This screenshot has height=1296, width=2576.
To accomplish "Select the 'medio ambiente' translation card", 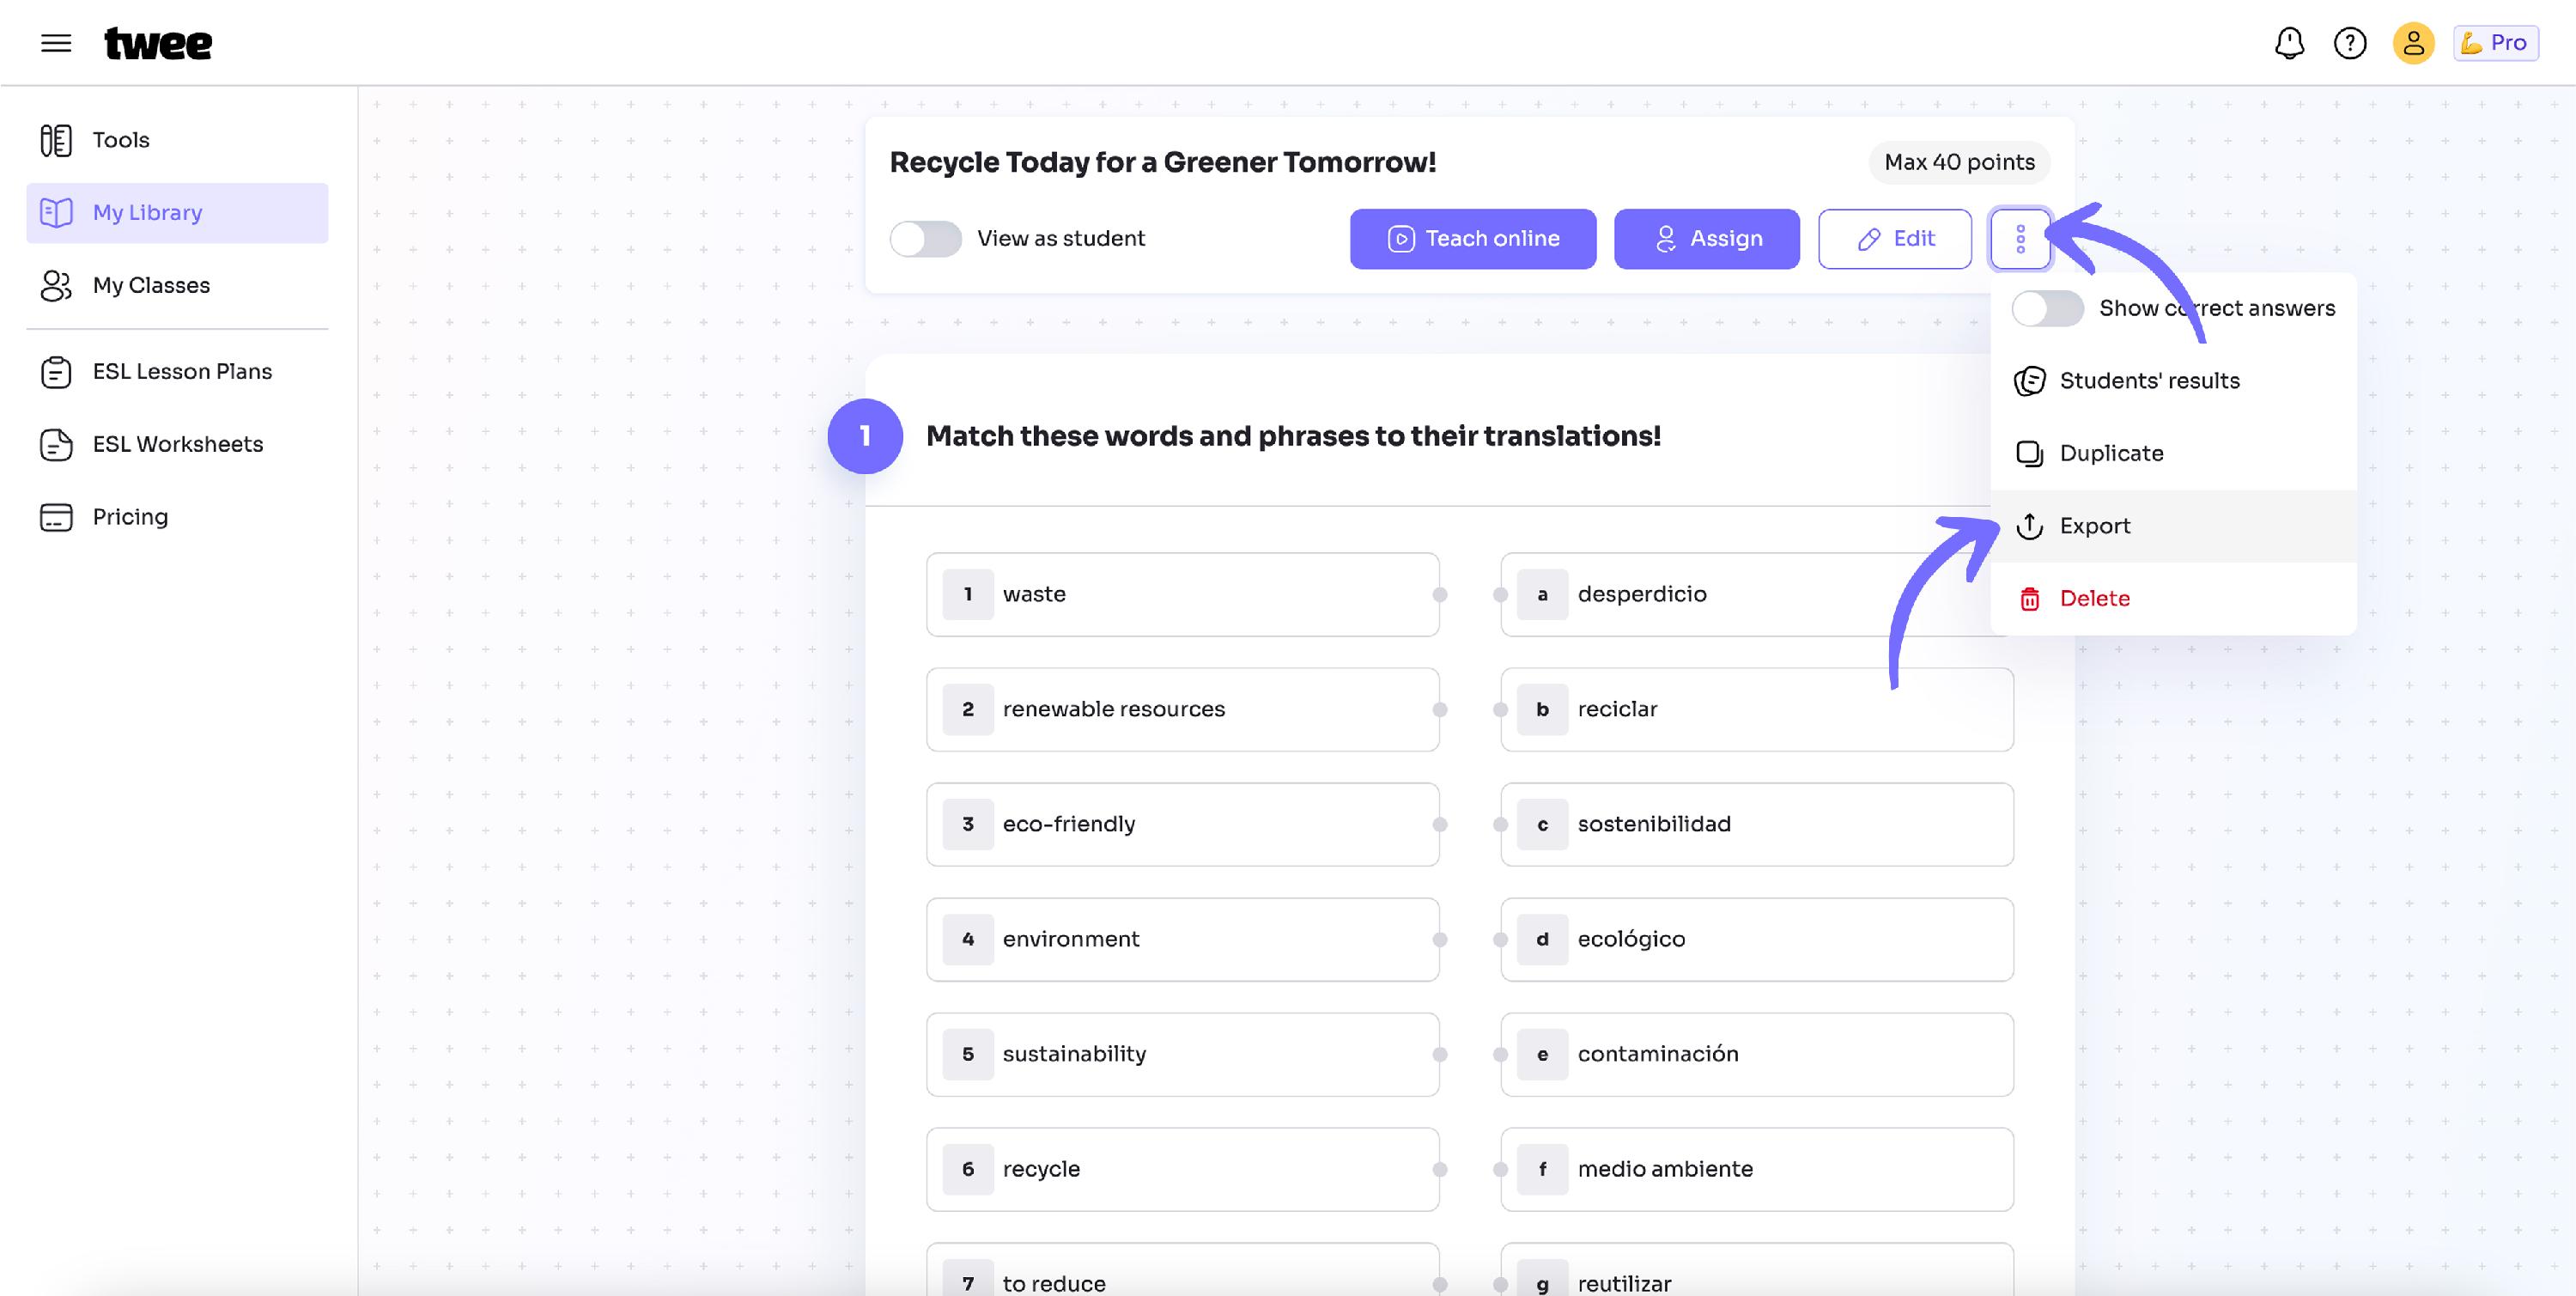I will (1757, 1169).
